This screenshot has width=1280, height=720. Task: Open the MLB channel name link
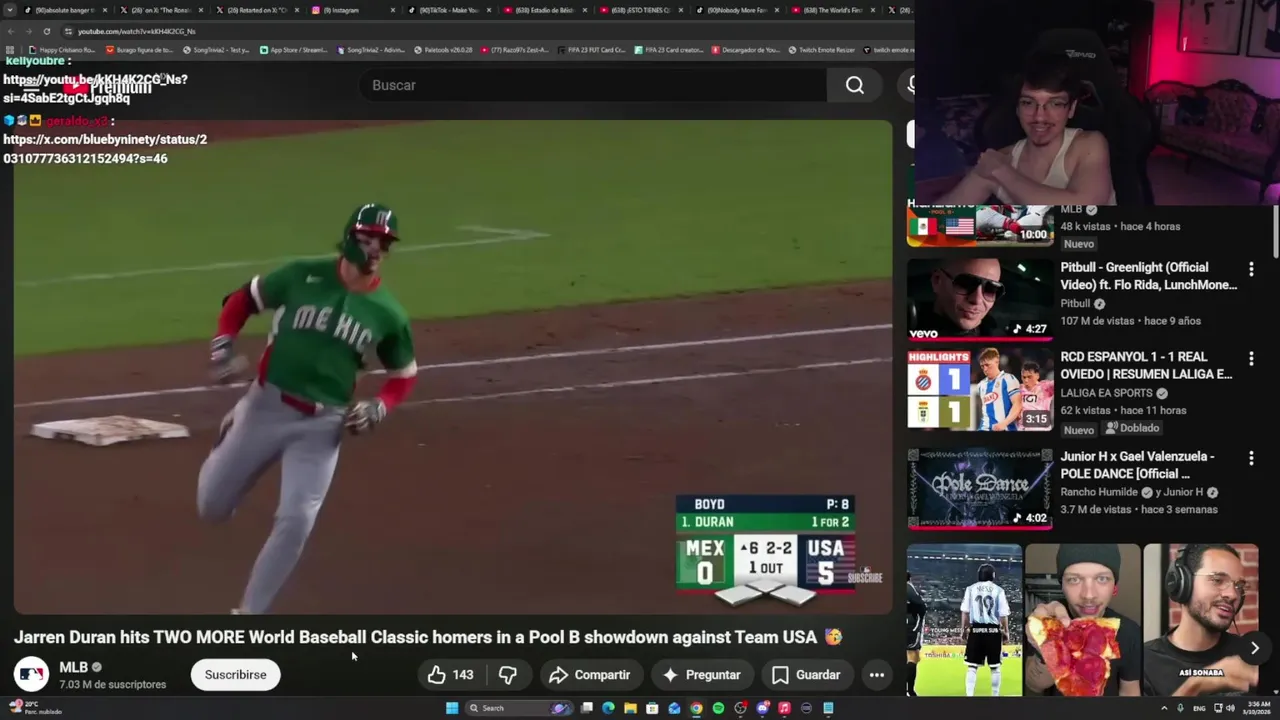(x=73, y=667)
